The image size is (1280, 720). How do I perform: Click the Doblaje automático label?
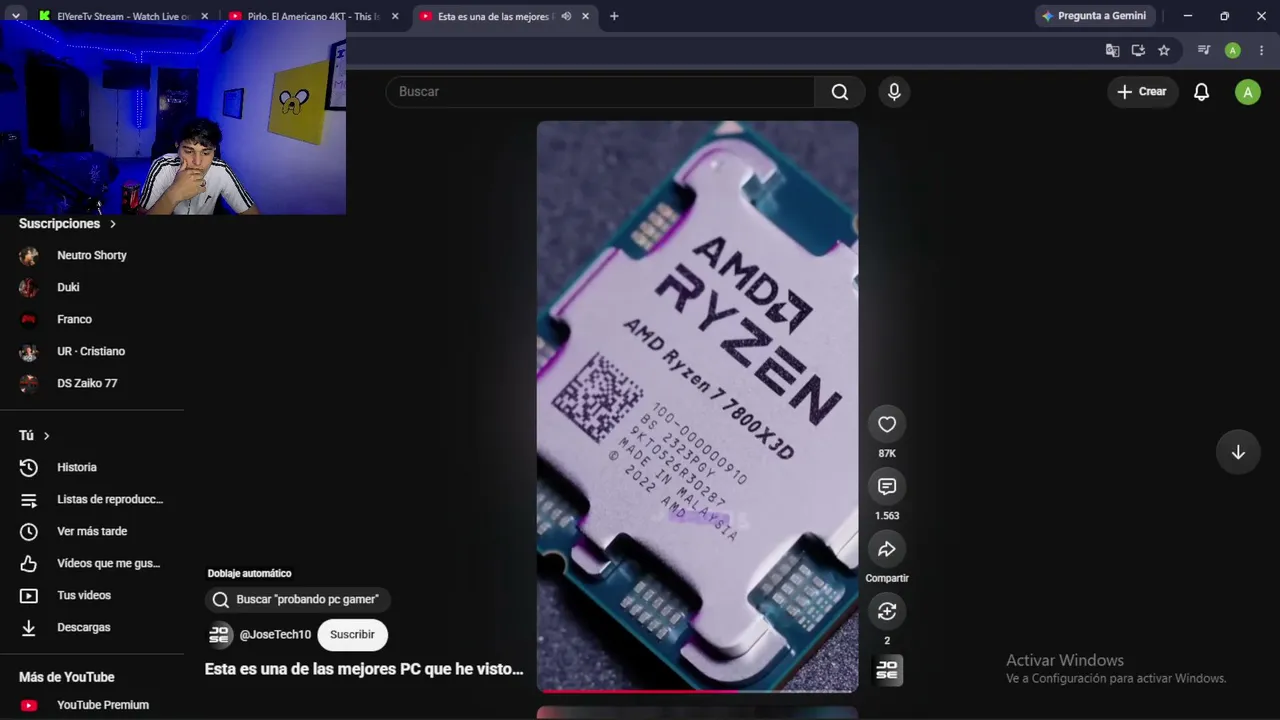[249, 573]
